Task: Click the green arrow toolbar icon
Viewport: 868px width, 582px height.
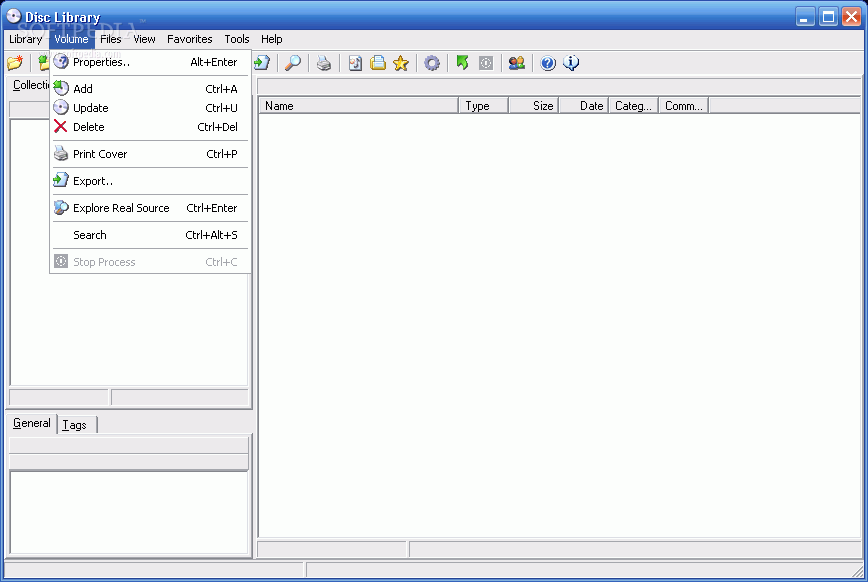Action: [463, 63]
